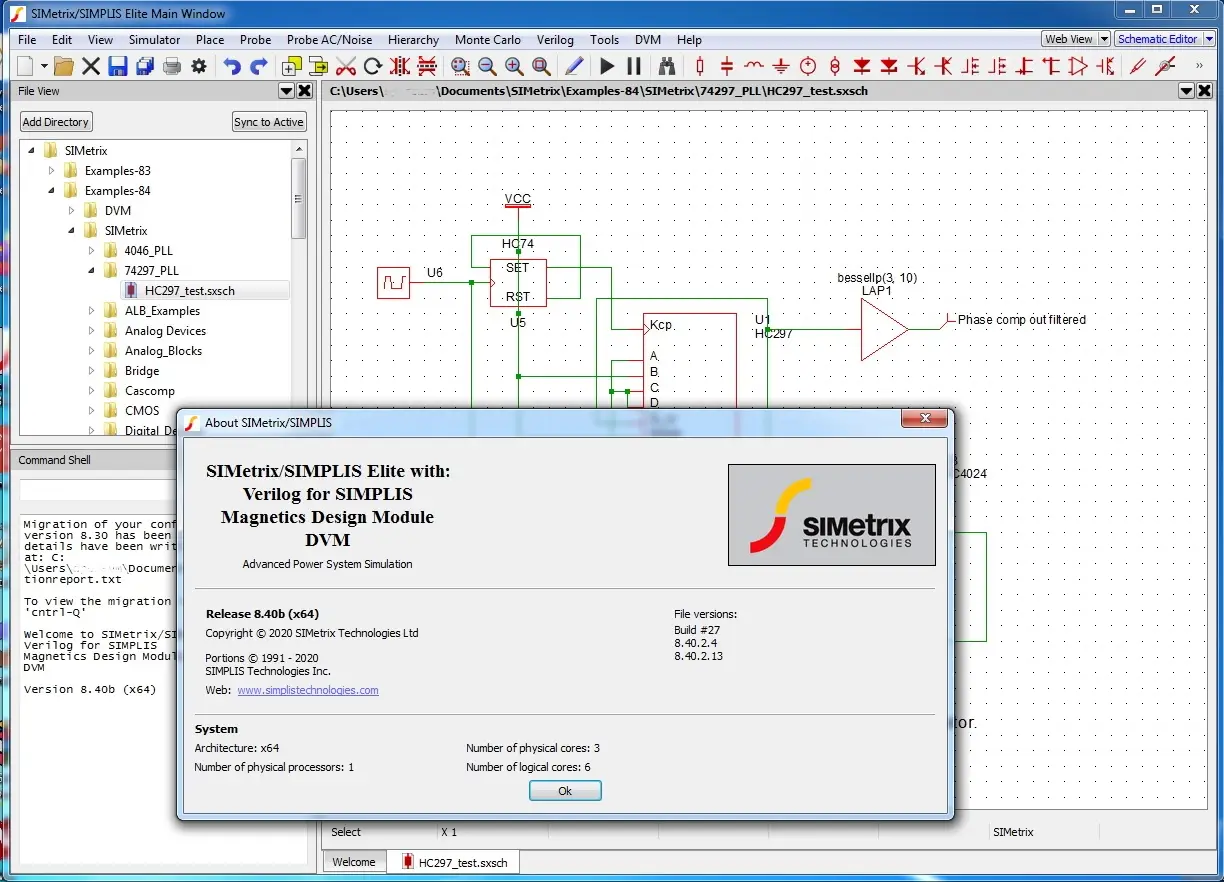This screenshot has width=1224, height=882.
Task: Zoom to fit with the red-square magnifier icon
Action: coord(541,66)
